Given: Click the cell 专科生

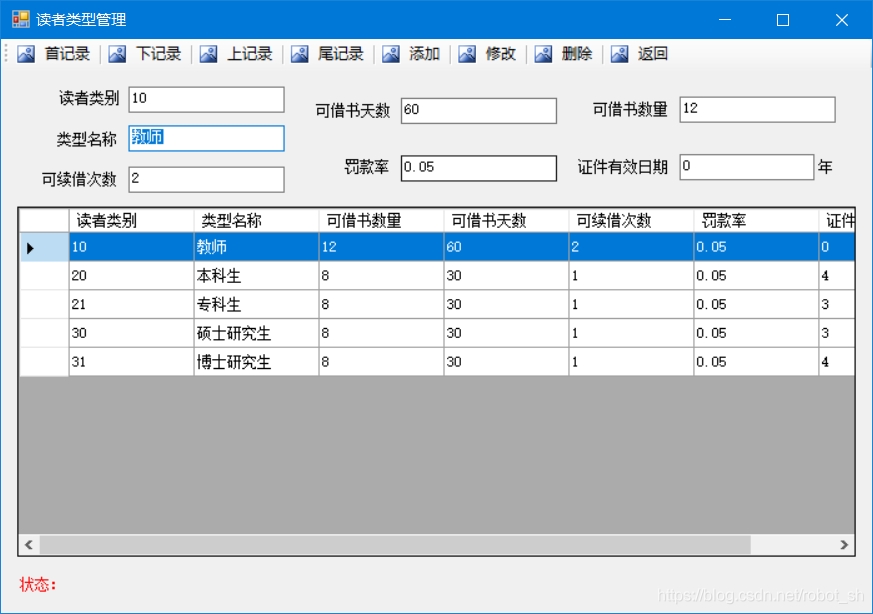Looking at the screenshot, I should (257, 304).
